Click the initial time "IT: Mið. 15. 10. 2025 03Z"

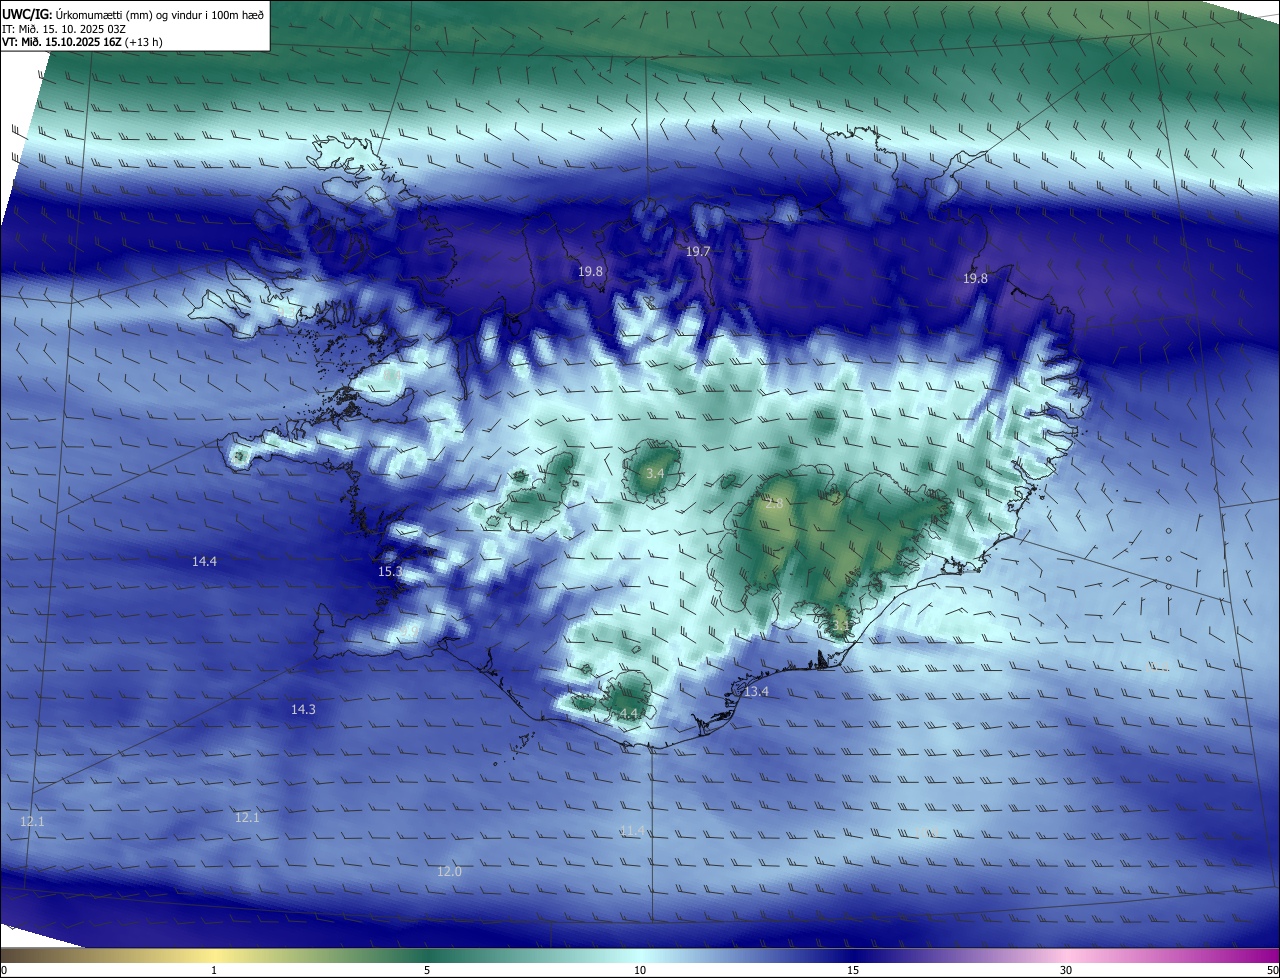coord(64,29)
